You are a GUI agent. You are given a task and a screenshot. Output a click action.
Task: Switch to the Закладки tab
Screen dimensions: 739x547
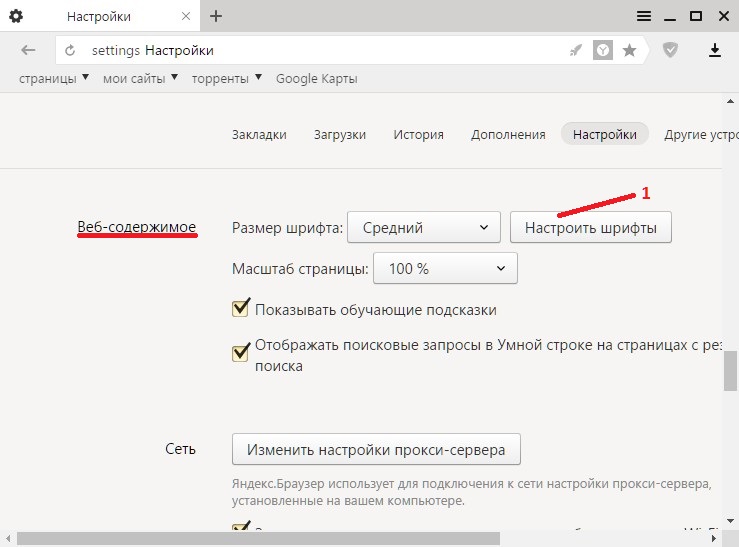tap(259, 135)
